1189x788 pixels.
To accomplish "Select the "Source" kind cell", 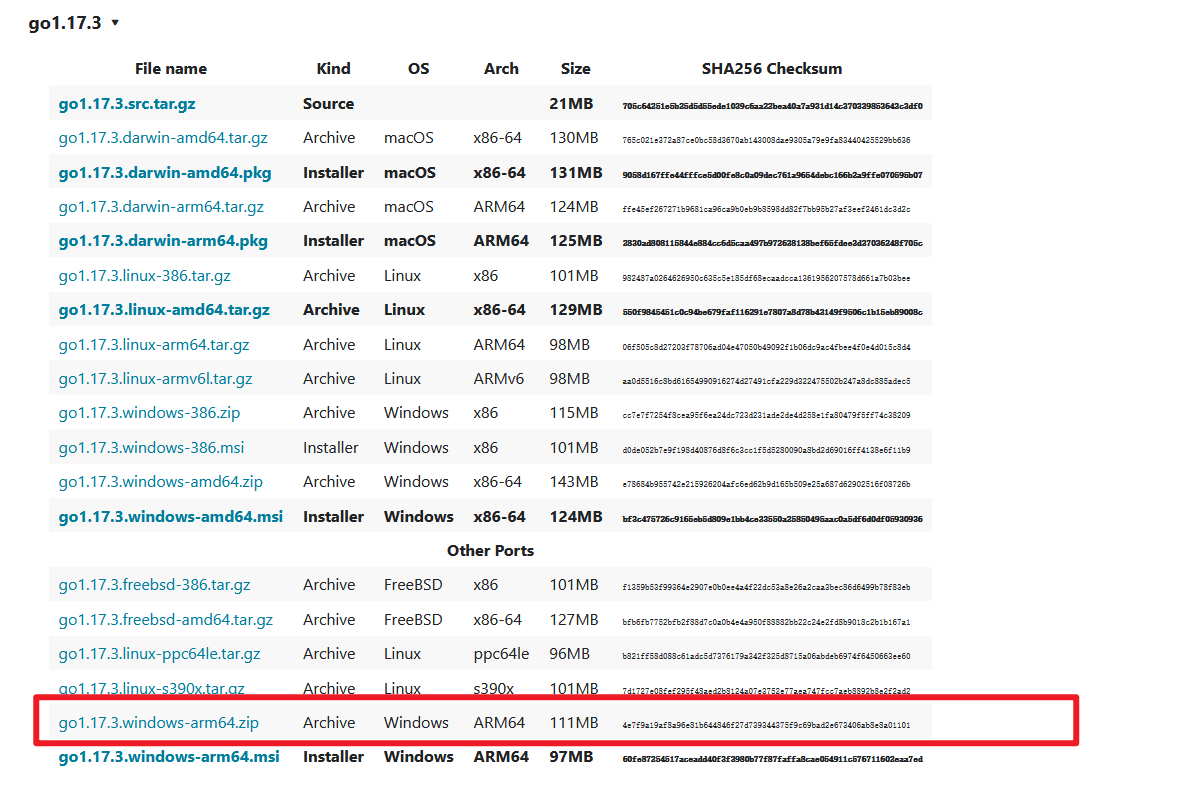I will point(328,104).
